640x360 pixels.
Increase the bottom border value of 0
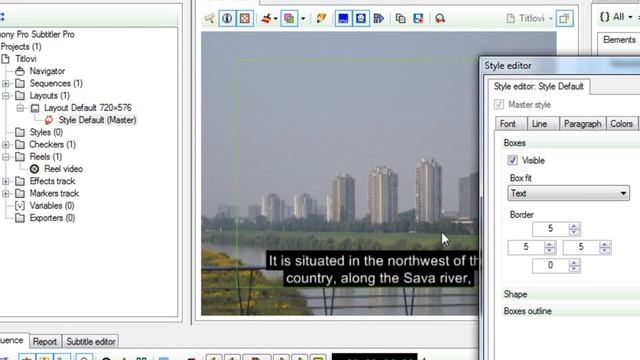(574, 262)
